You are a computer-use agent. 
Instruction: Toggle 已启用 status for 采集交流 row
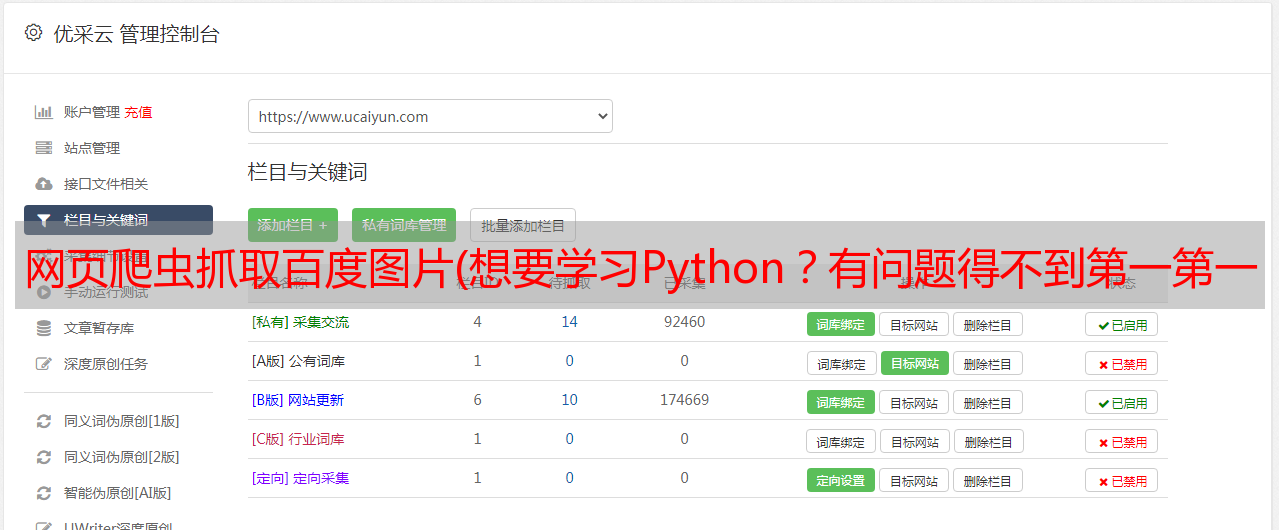1121,324
